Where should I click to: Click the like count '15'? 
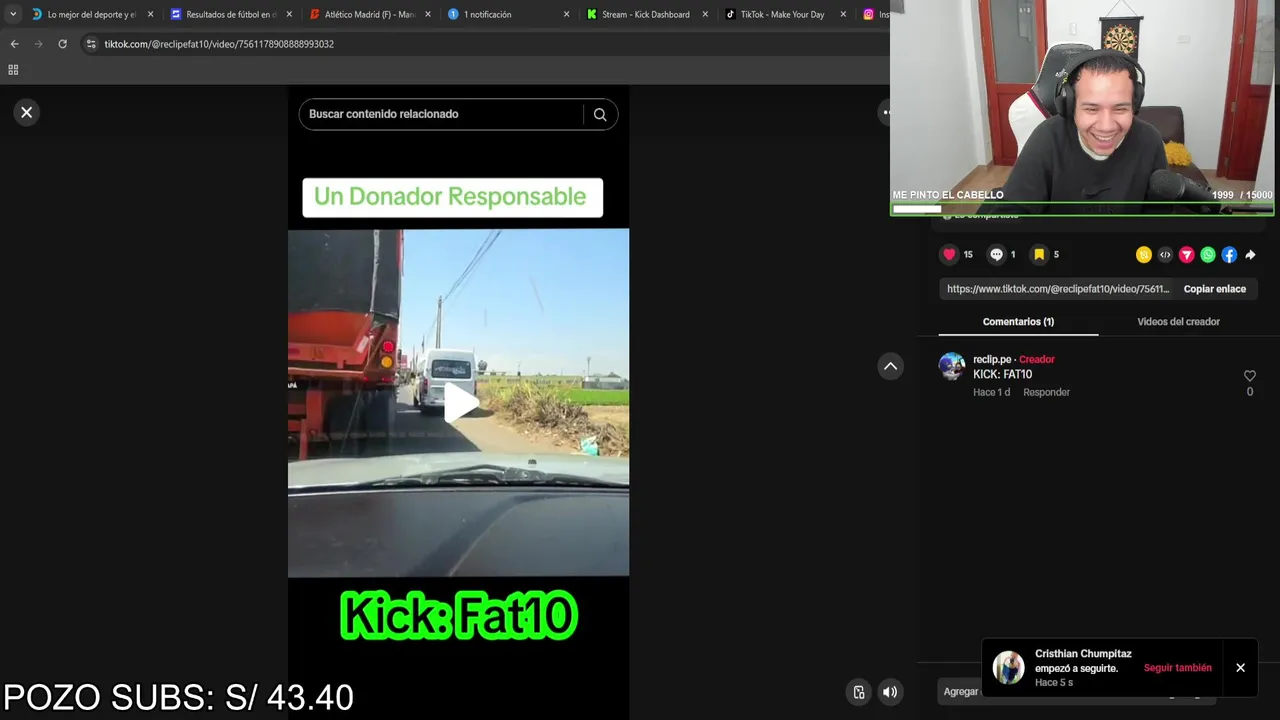968,255
